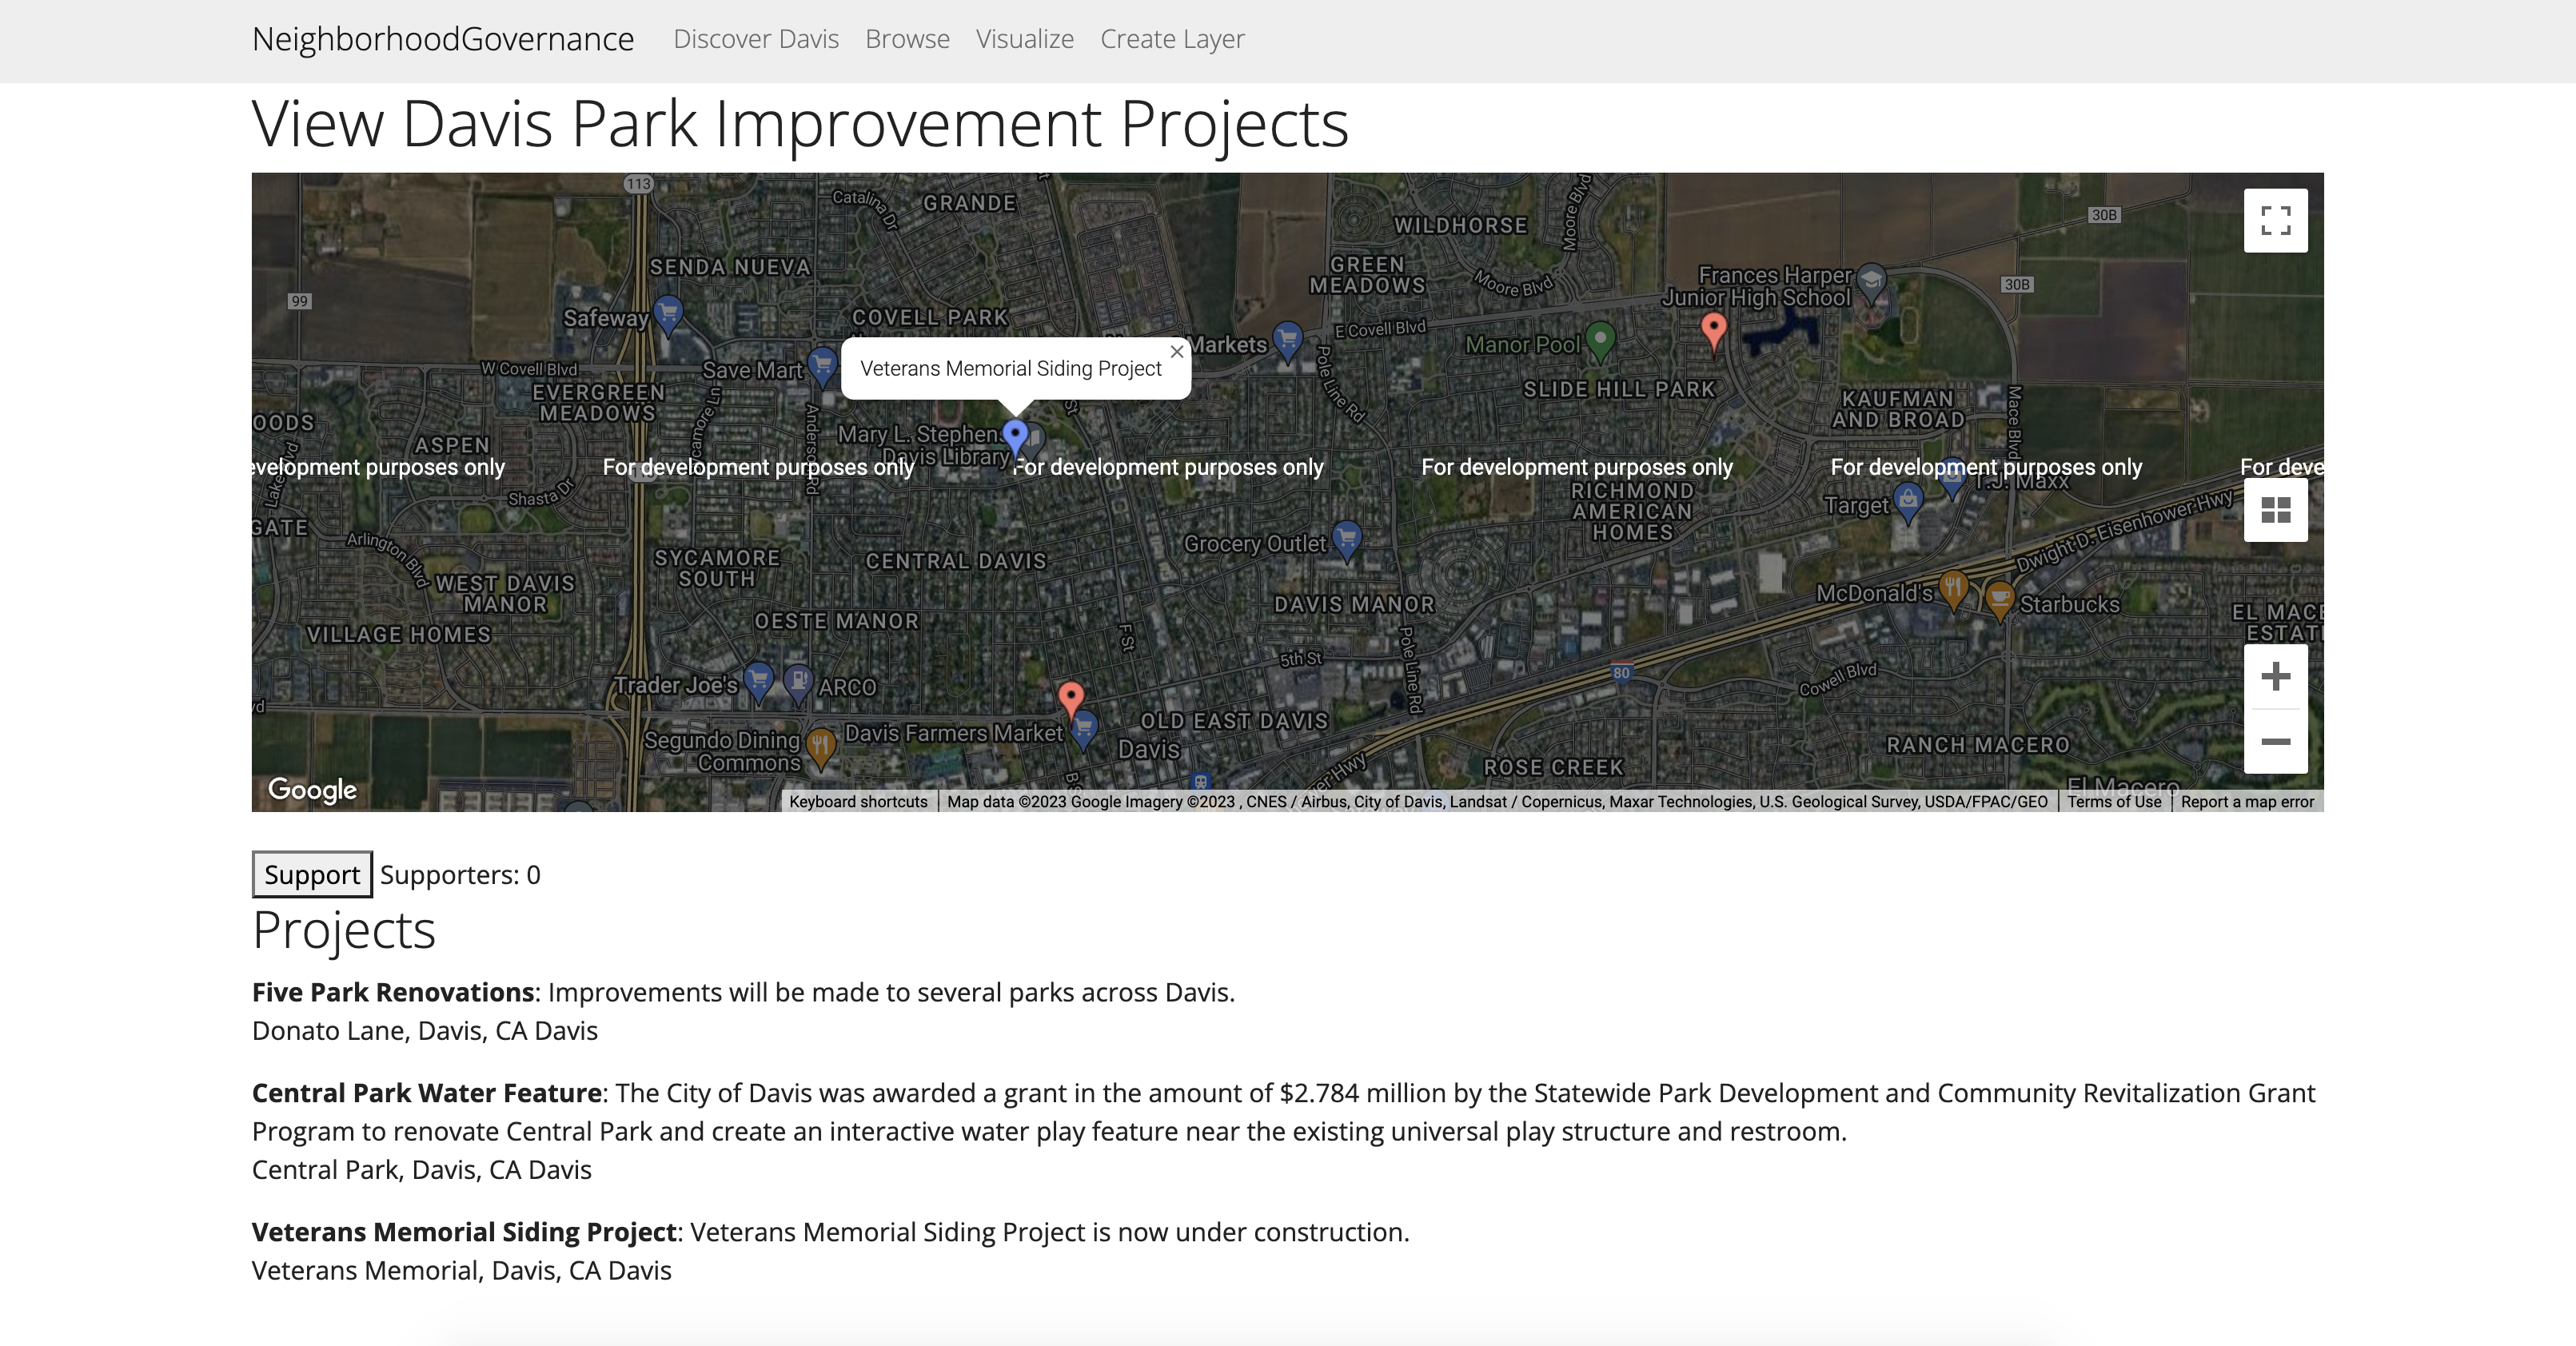2576x1346 pixels.
Task: Click the NeighborhoodGovernance brand link
Action: coord(443,39)
